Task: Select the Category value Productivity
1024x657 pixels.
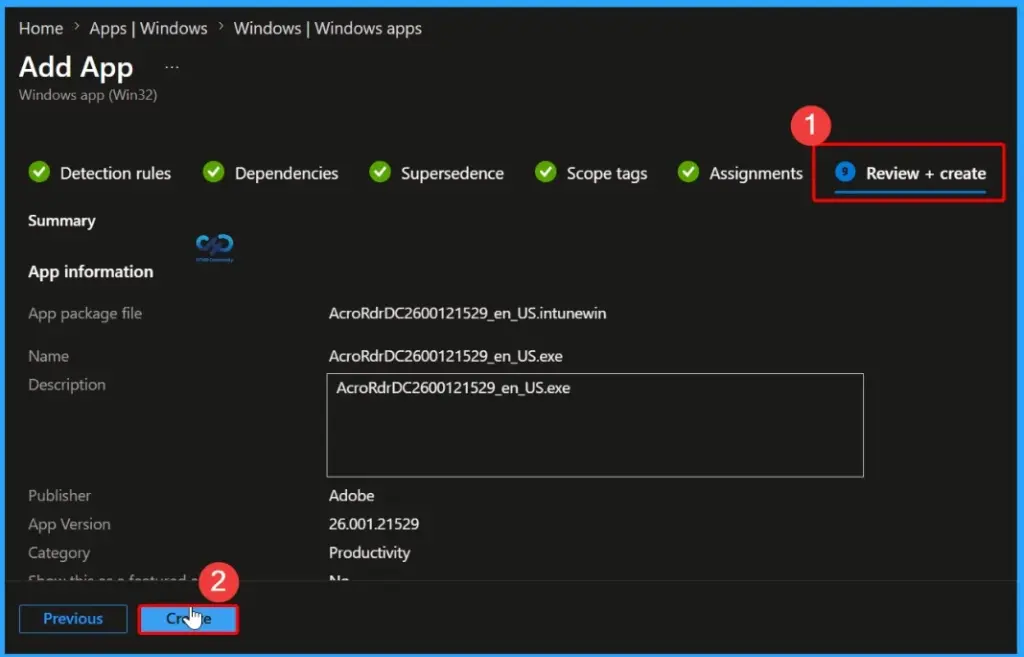Action: coord(369,553)
